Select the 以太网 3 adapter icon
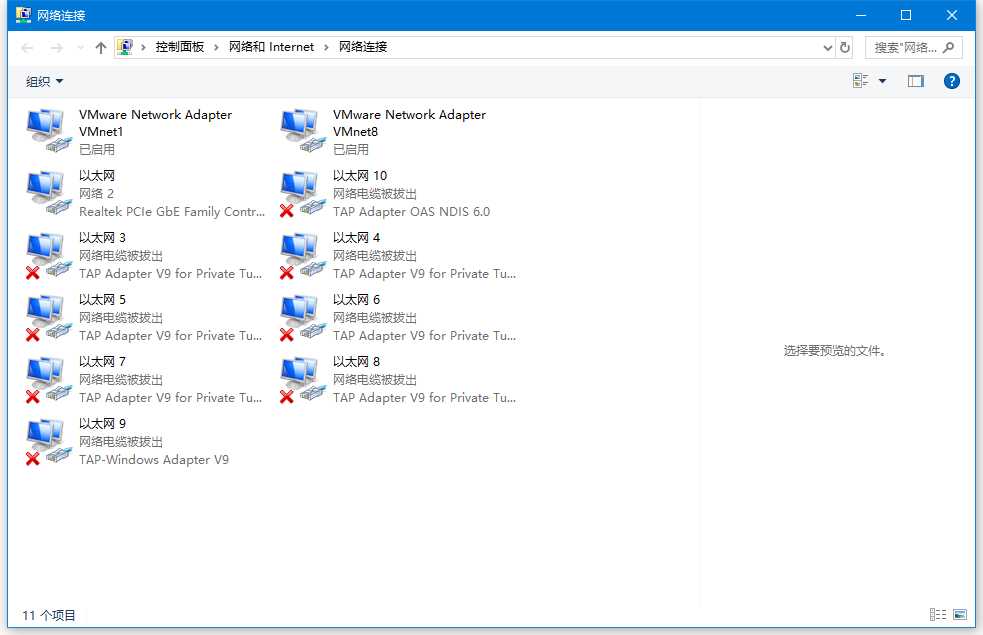 48,255
